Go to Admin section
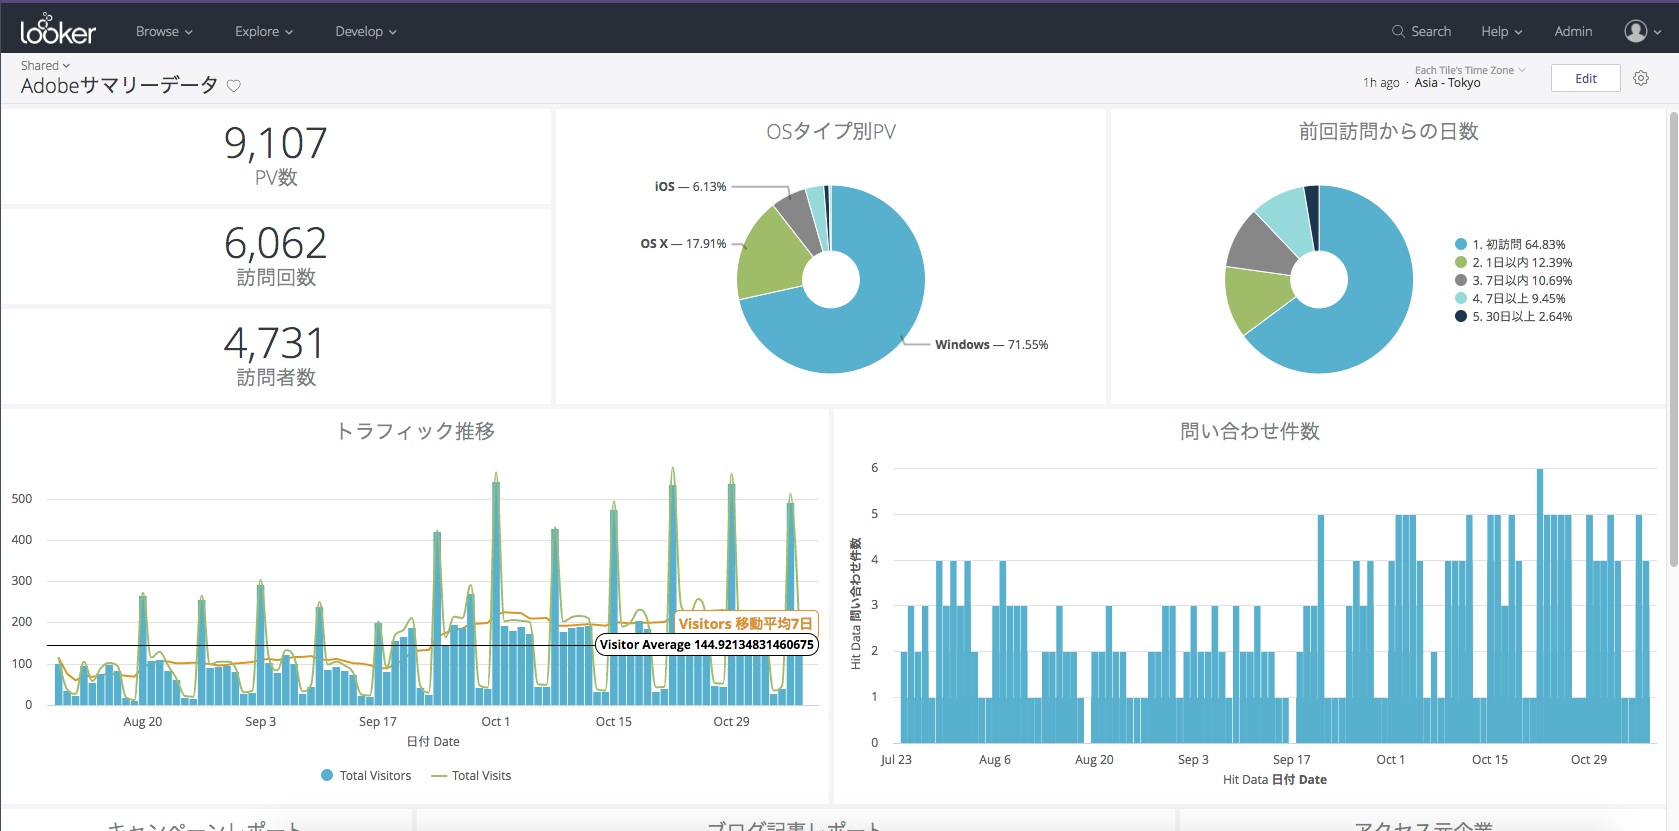Screen dimensions: 1679x831 (1573, 31)
